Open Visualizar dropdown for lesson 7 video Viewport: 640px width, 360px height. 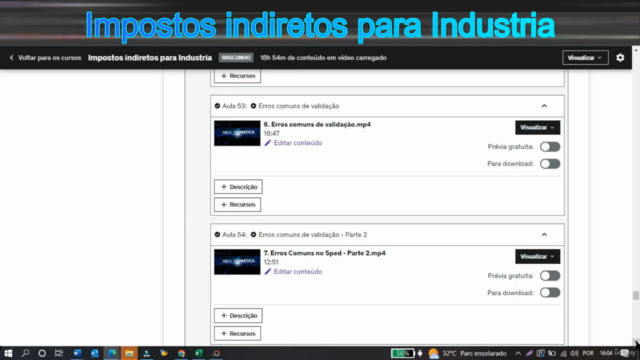pos(538,256)
